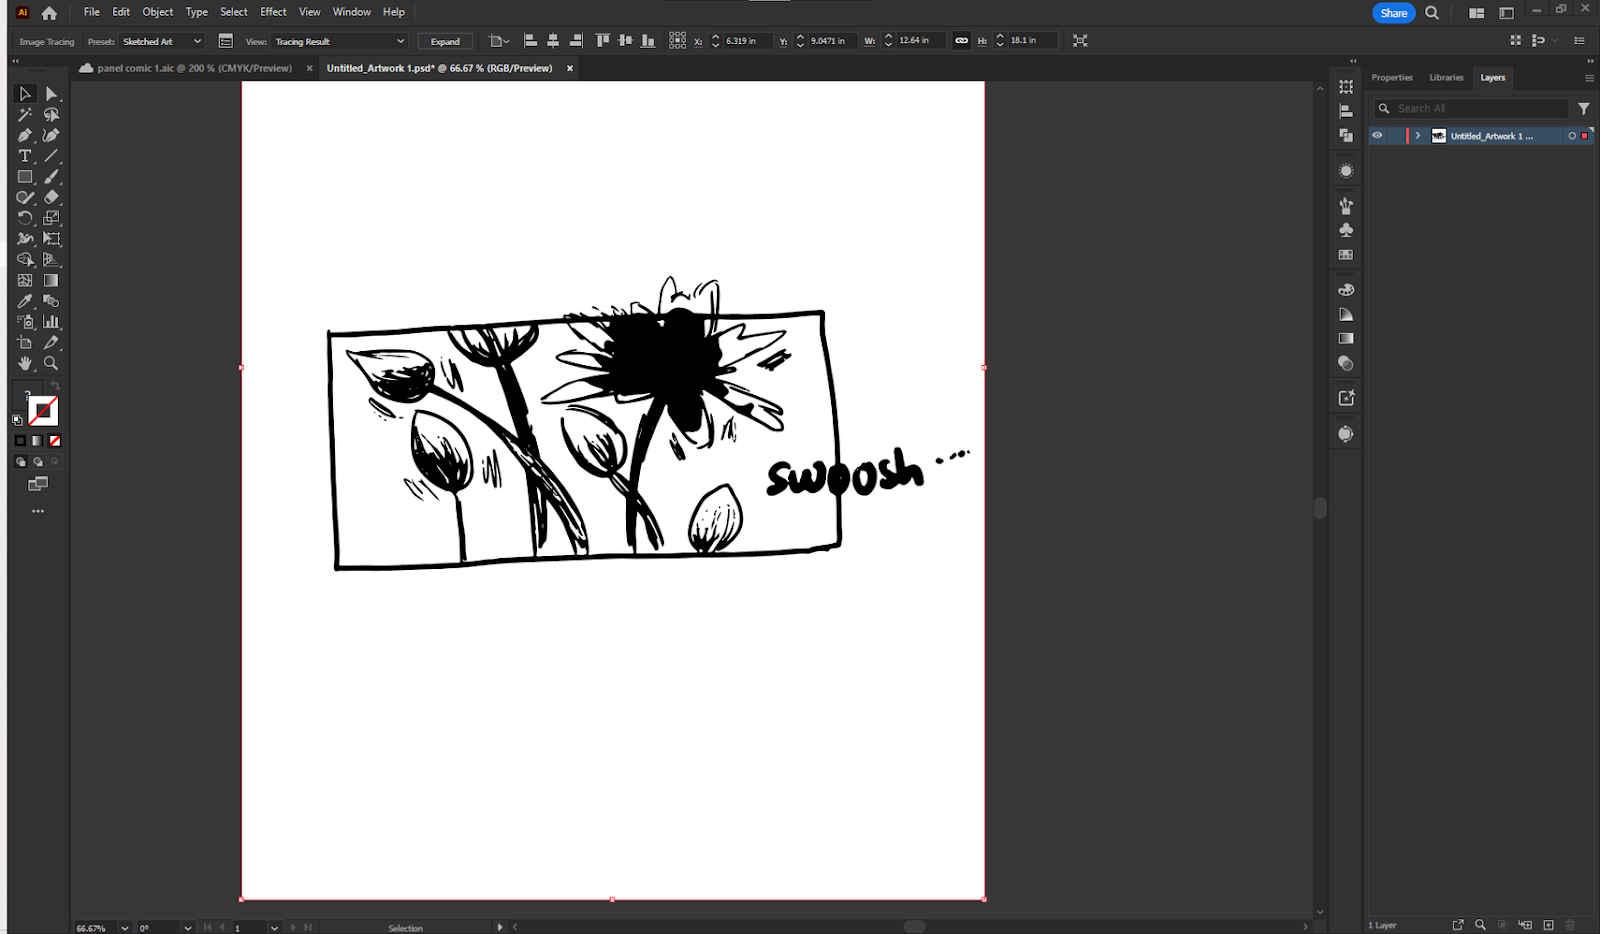This screenshot has height=934, width=1600.
Task: Select the Pen tool
Action: (x=25, y=135)
